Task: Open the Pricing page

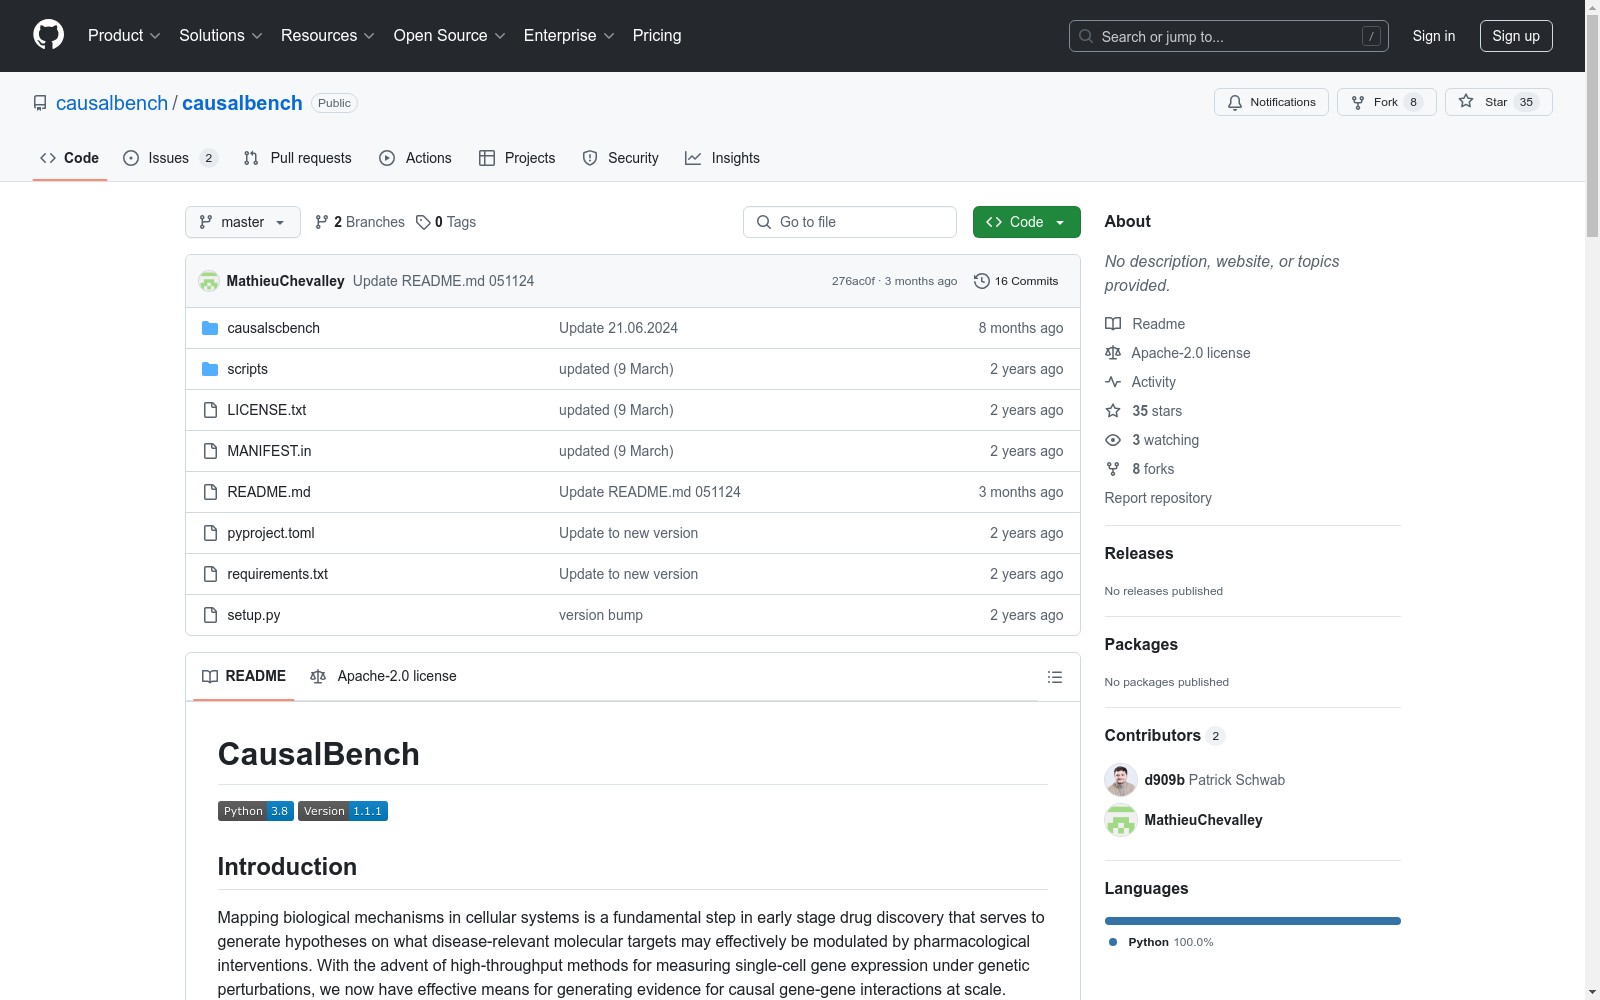Action: (x=657, y=35)
